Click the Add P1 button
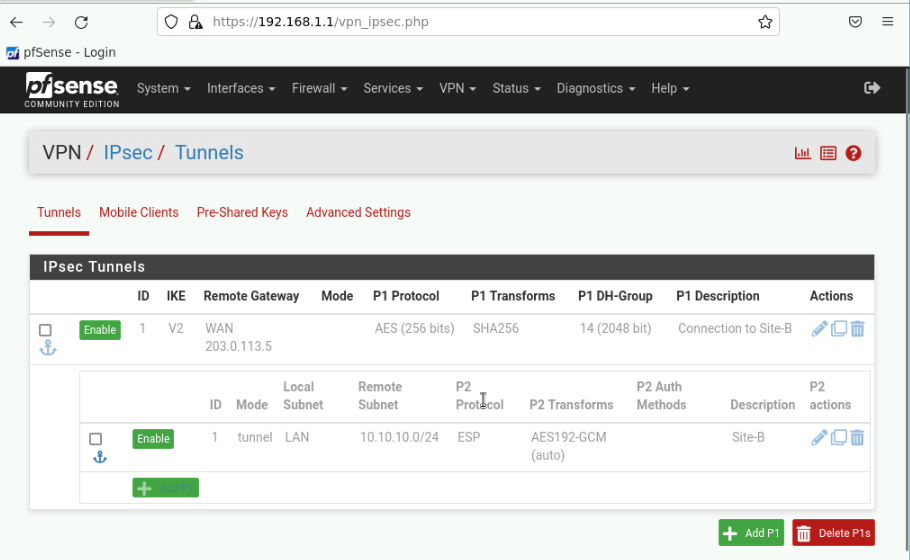 pyautogui.click(x=751, y=533)
